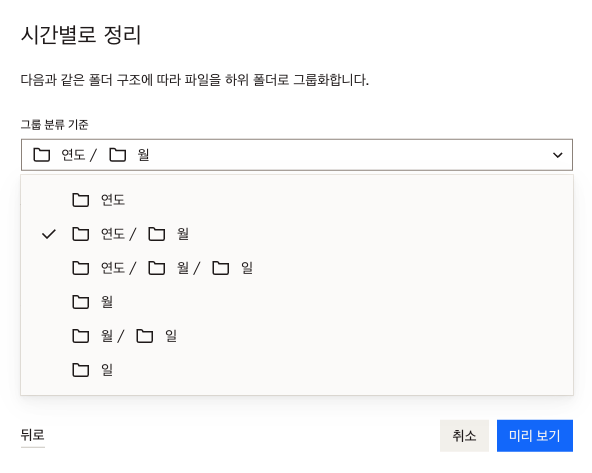Click the checkmark next to 연도 / 월
592x473 pixels.
49,234
